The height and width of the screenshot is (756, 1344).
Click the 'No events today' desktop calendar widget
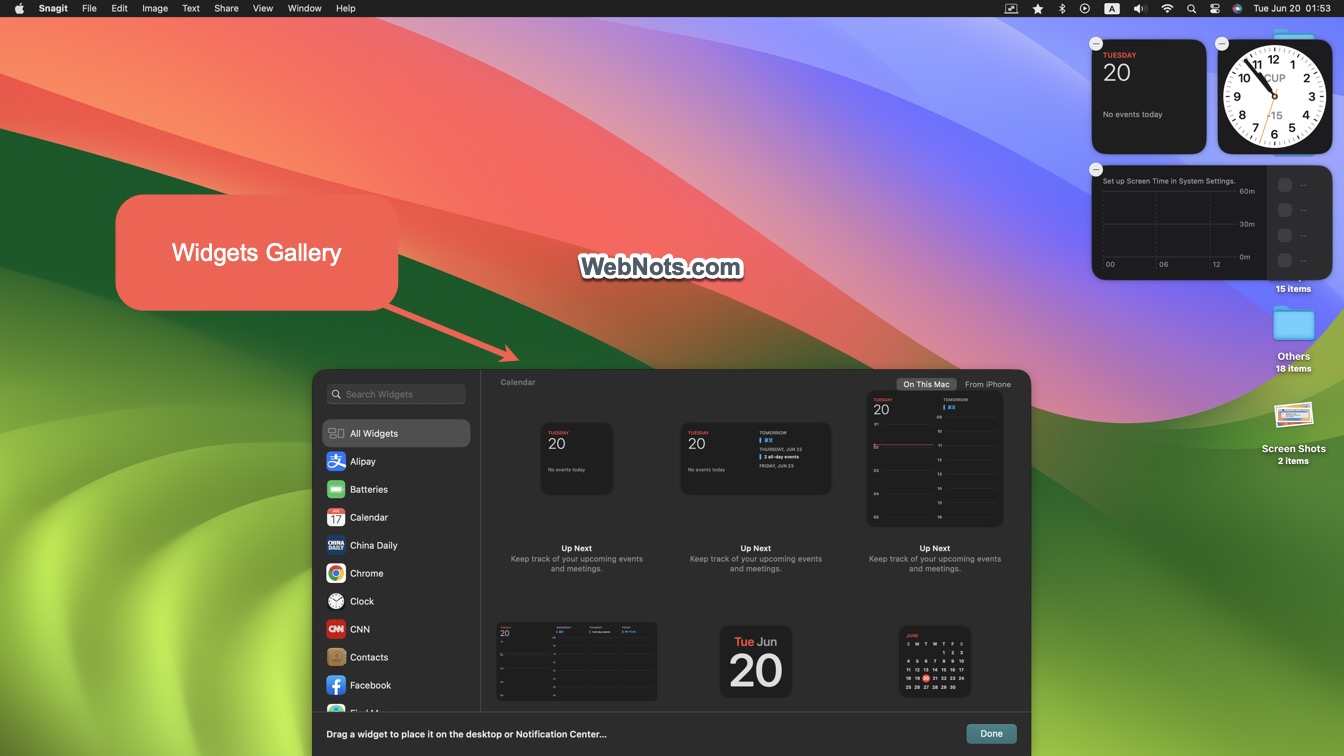(x=1149, y=97)
